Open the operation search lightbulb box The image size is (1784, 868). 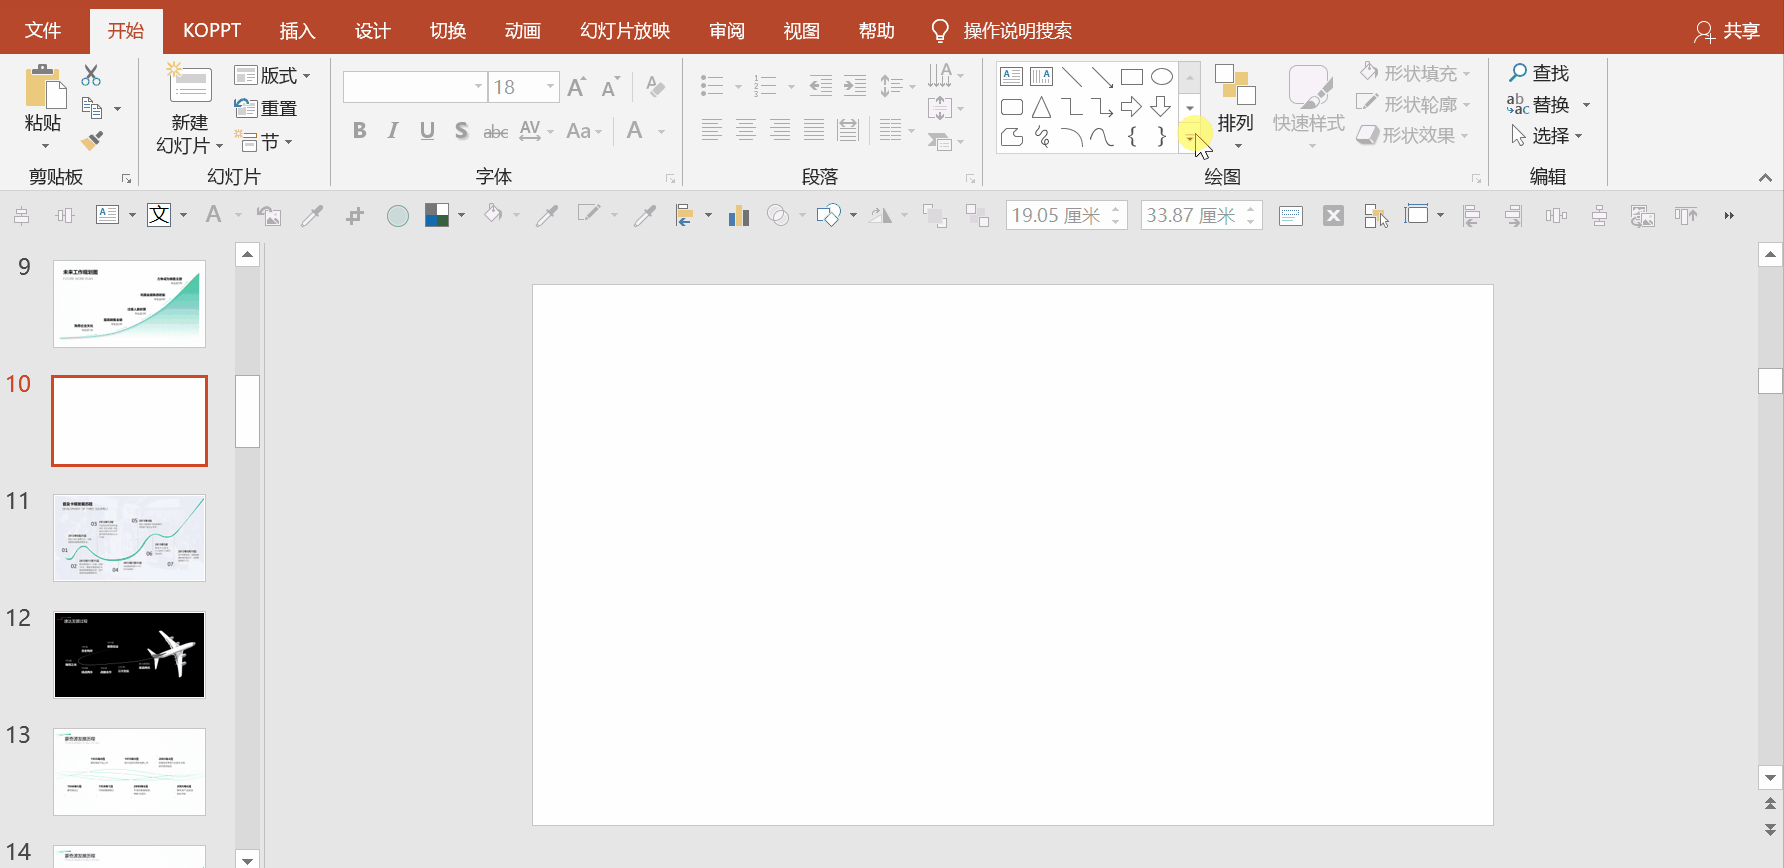tap(1002, 31)
